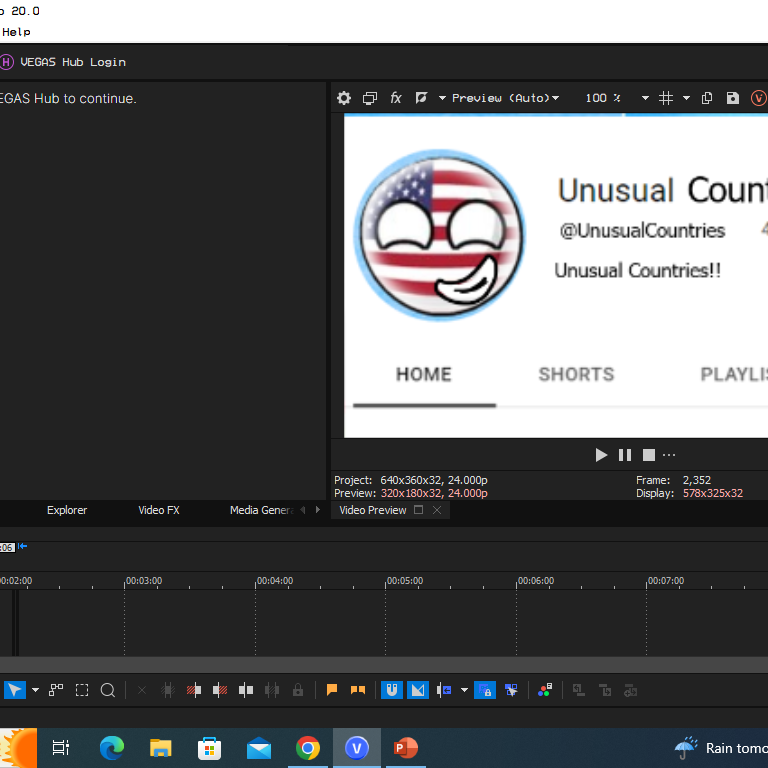Select the Zoom magnifier tool
Image resolution: width=768 pixels, height=768 pixels.
pyautogui.click(x=108, y=690)
